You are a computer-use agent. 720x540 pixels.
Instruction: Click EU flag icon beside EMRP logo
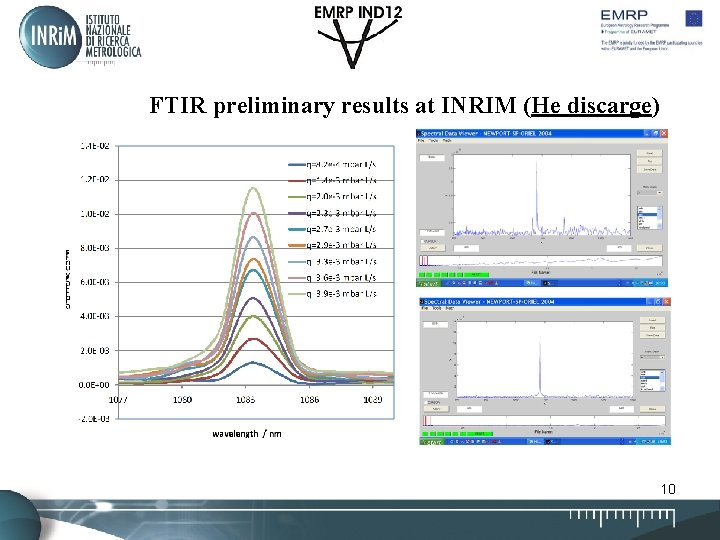tap(694, 19)
